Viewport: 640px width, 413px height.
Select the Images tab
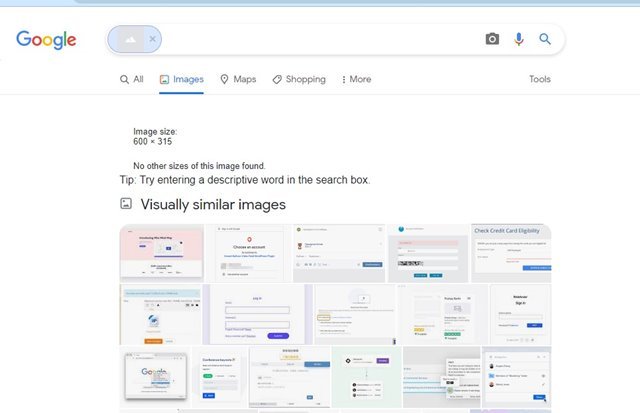click(182, 79)
